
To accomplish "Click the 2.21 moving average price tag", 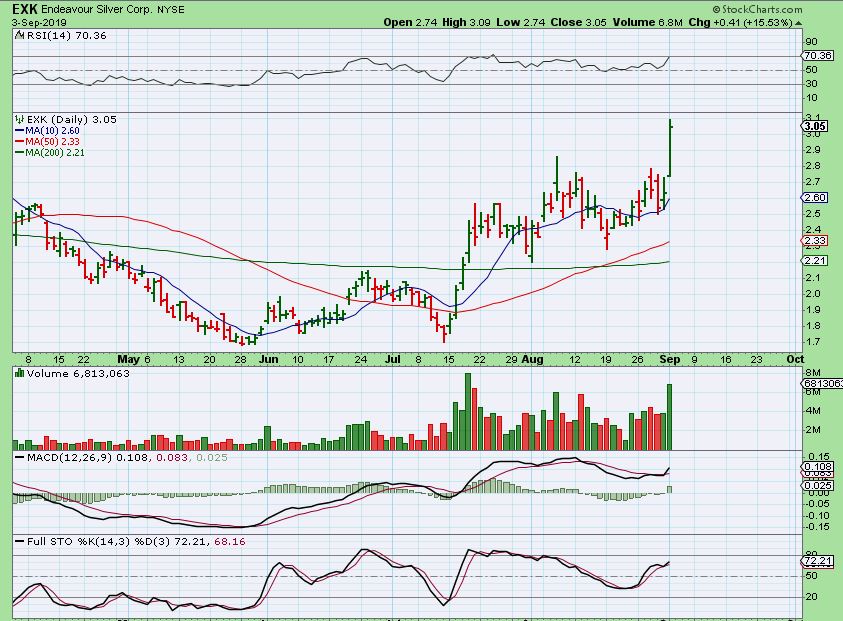I will [815, 260].
